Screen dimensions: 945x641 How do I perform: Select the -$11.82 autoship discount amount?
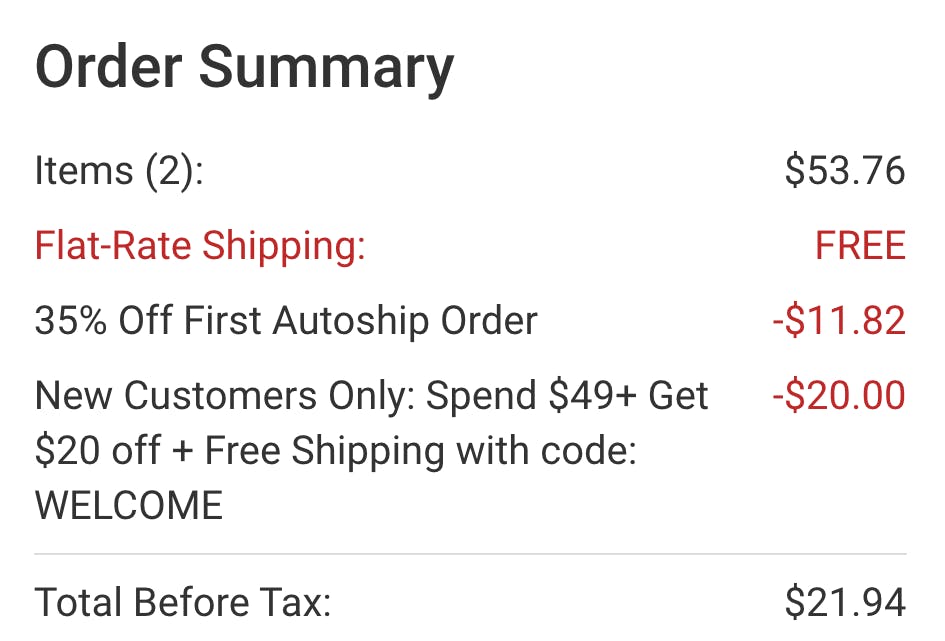(838, 321)
